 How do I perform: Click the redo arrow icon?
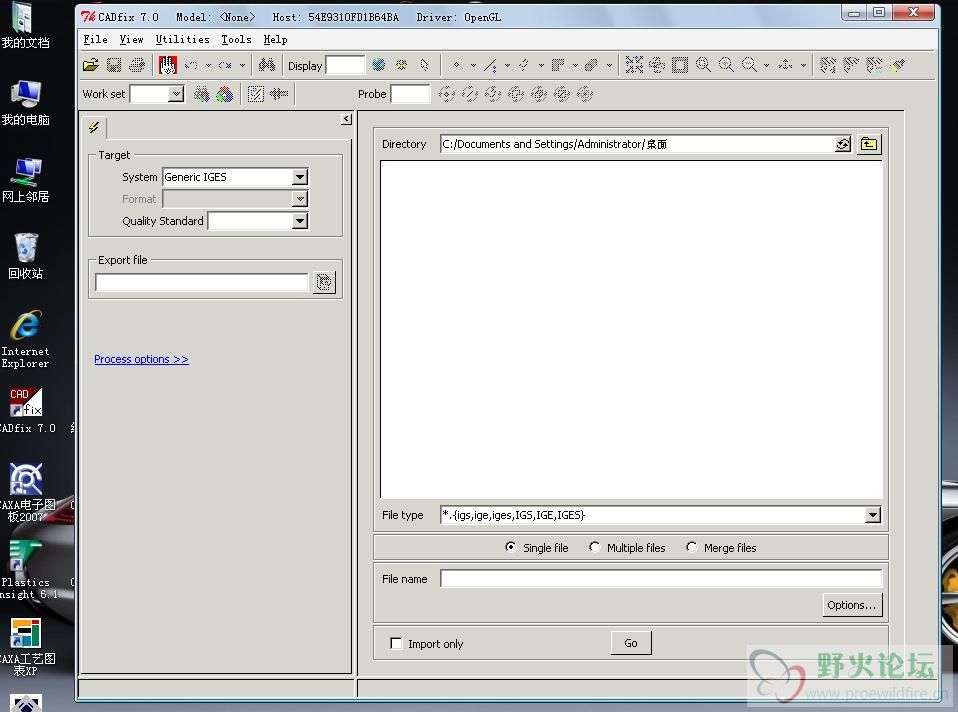tap(225, 65)
